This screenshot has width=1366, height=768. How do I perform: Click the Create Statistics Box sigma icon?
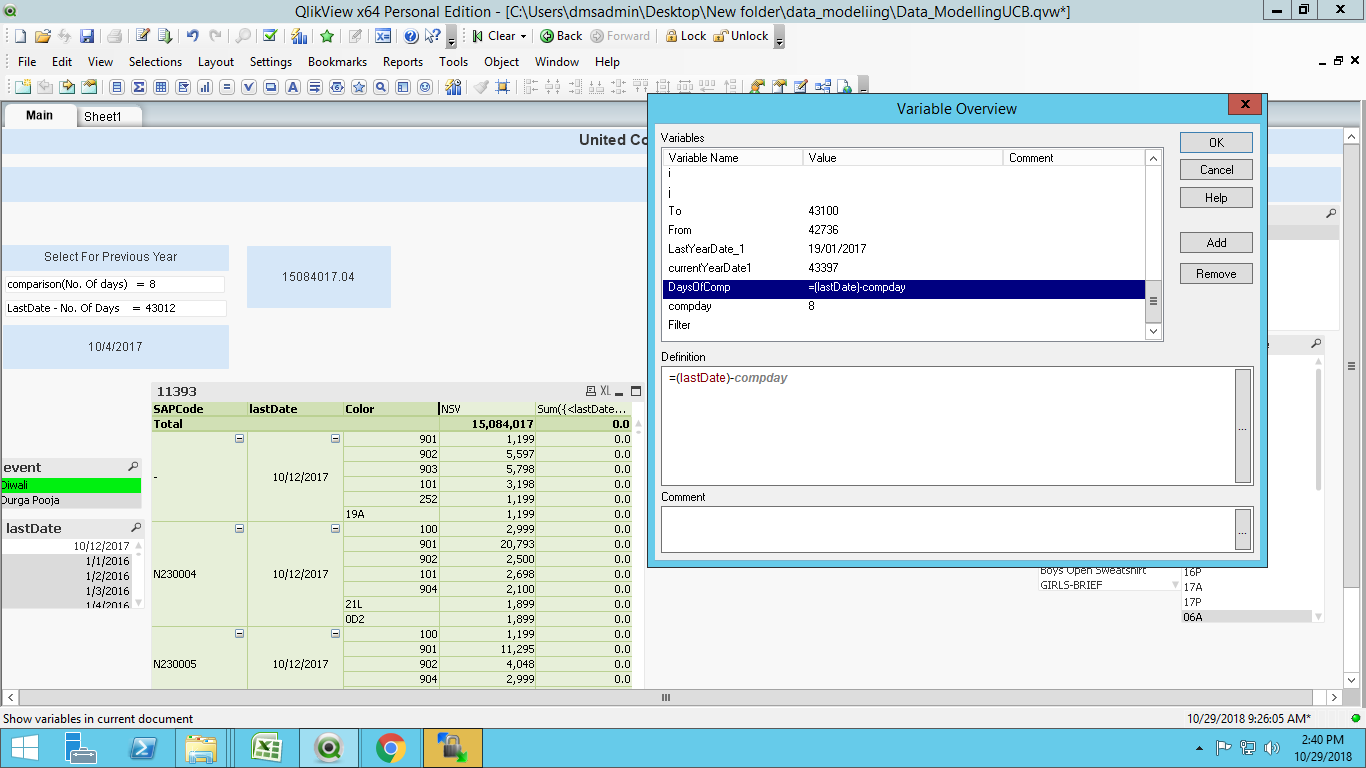tap(139, 87)
